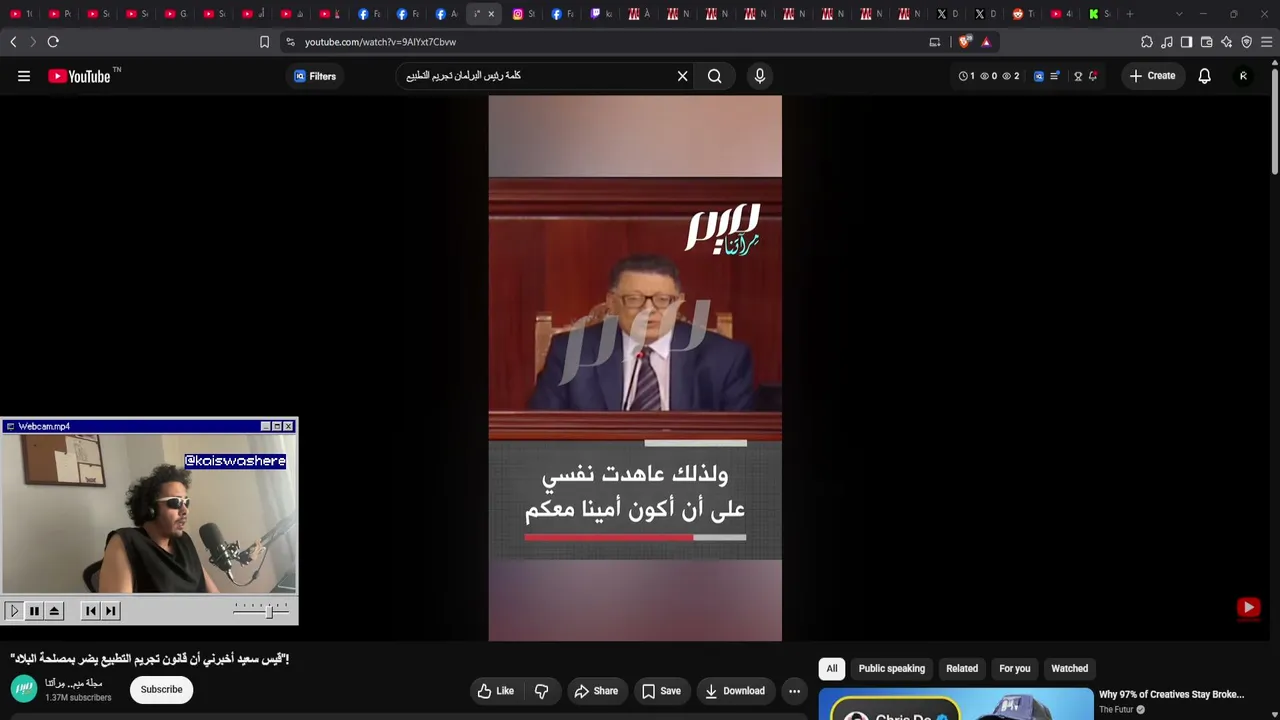This screenshot has width=1280, height=720.
Task: Click the video player frame
Action: [x=635, y=368]
